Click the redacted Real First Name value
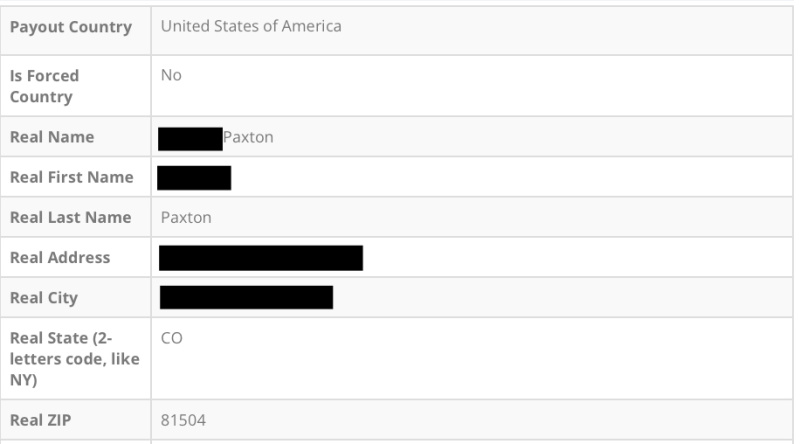800x444 pixels. click(x=194, y=178)
